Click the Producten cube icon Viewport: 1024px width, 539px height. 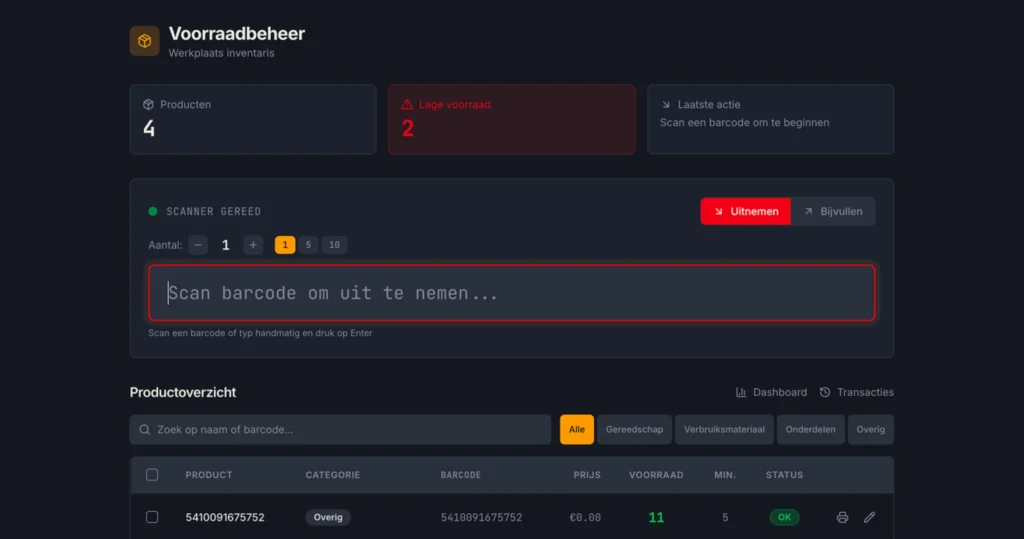point(148,105)
